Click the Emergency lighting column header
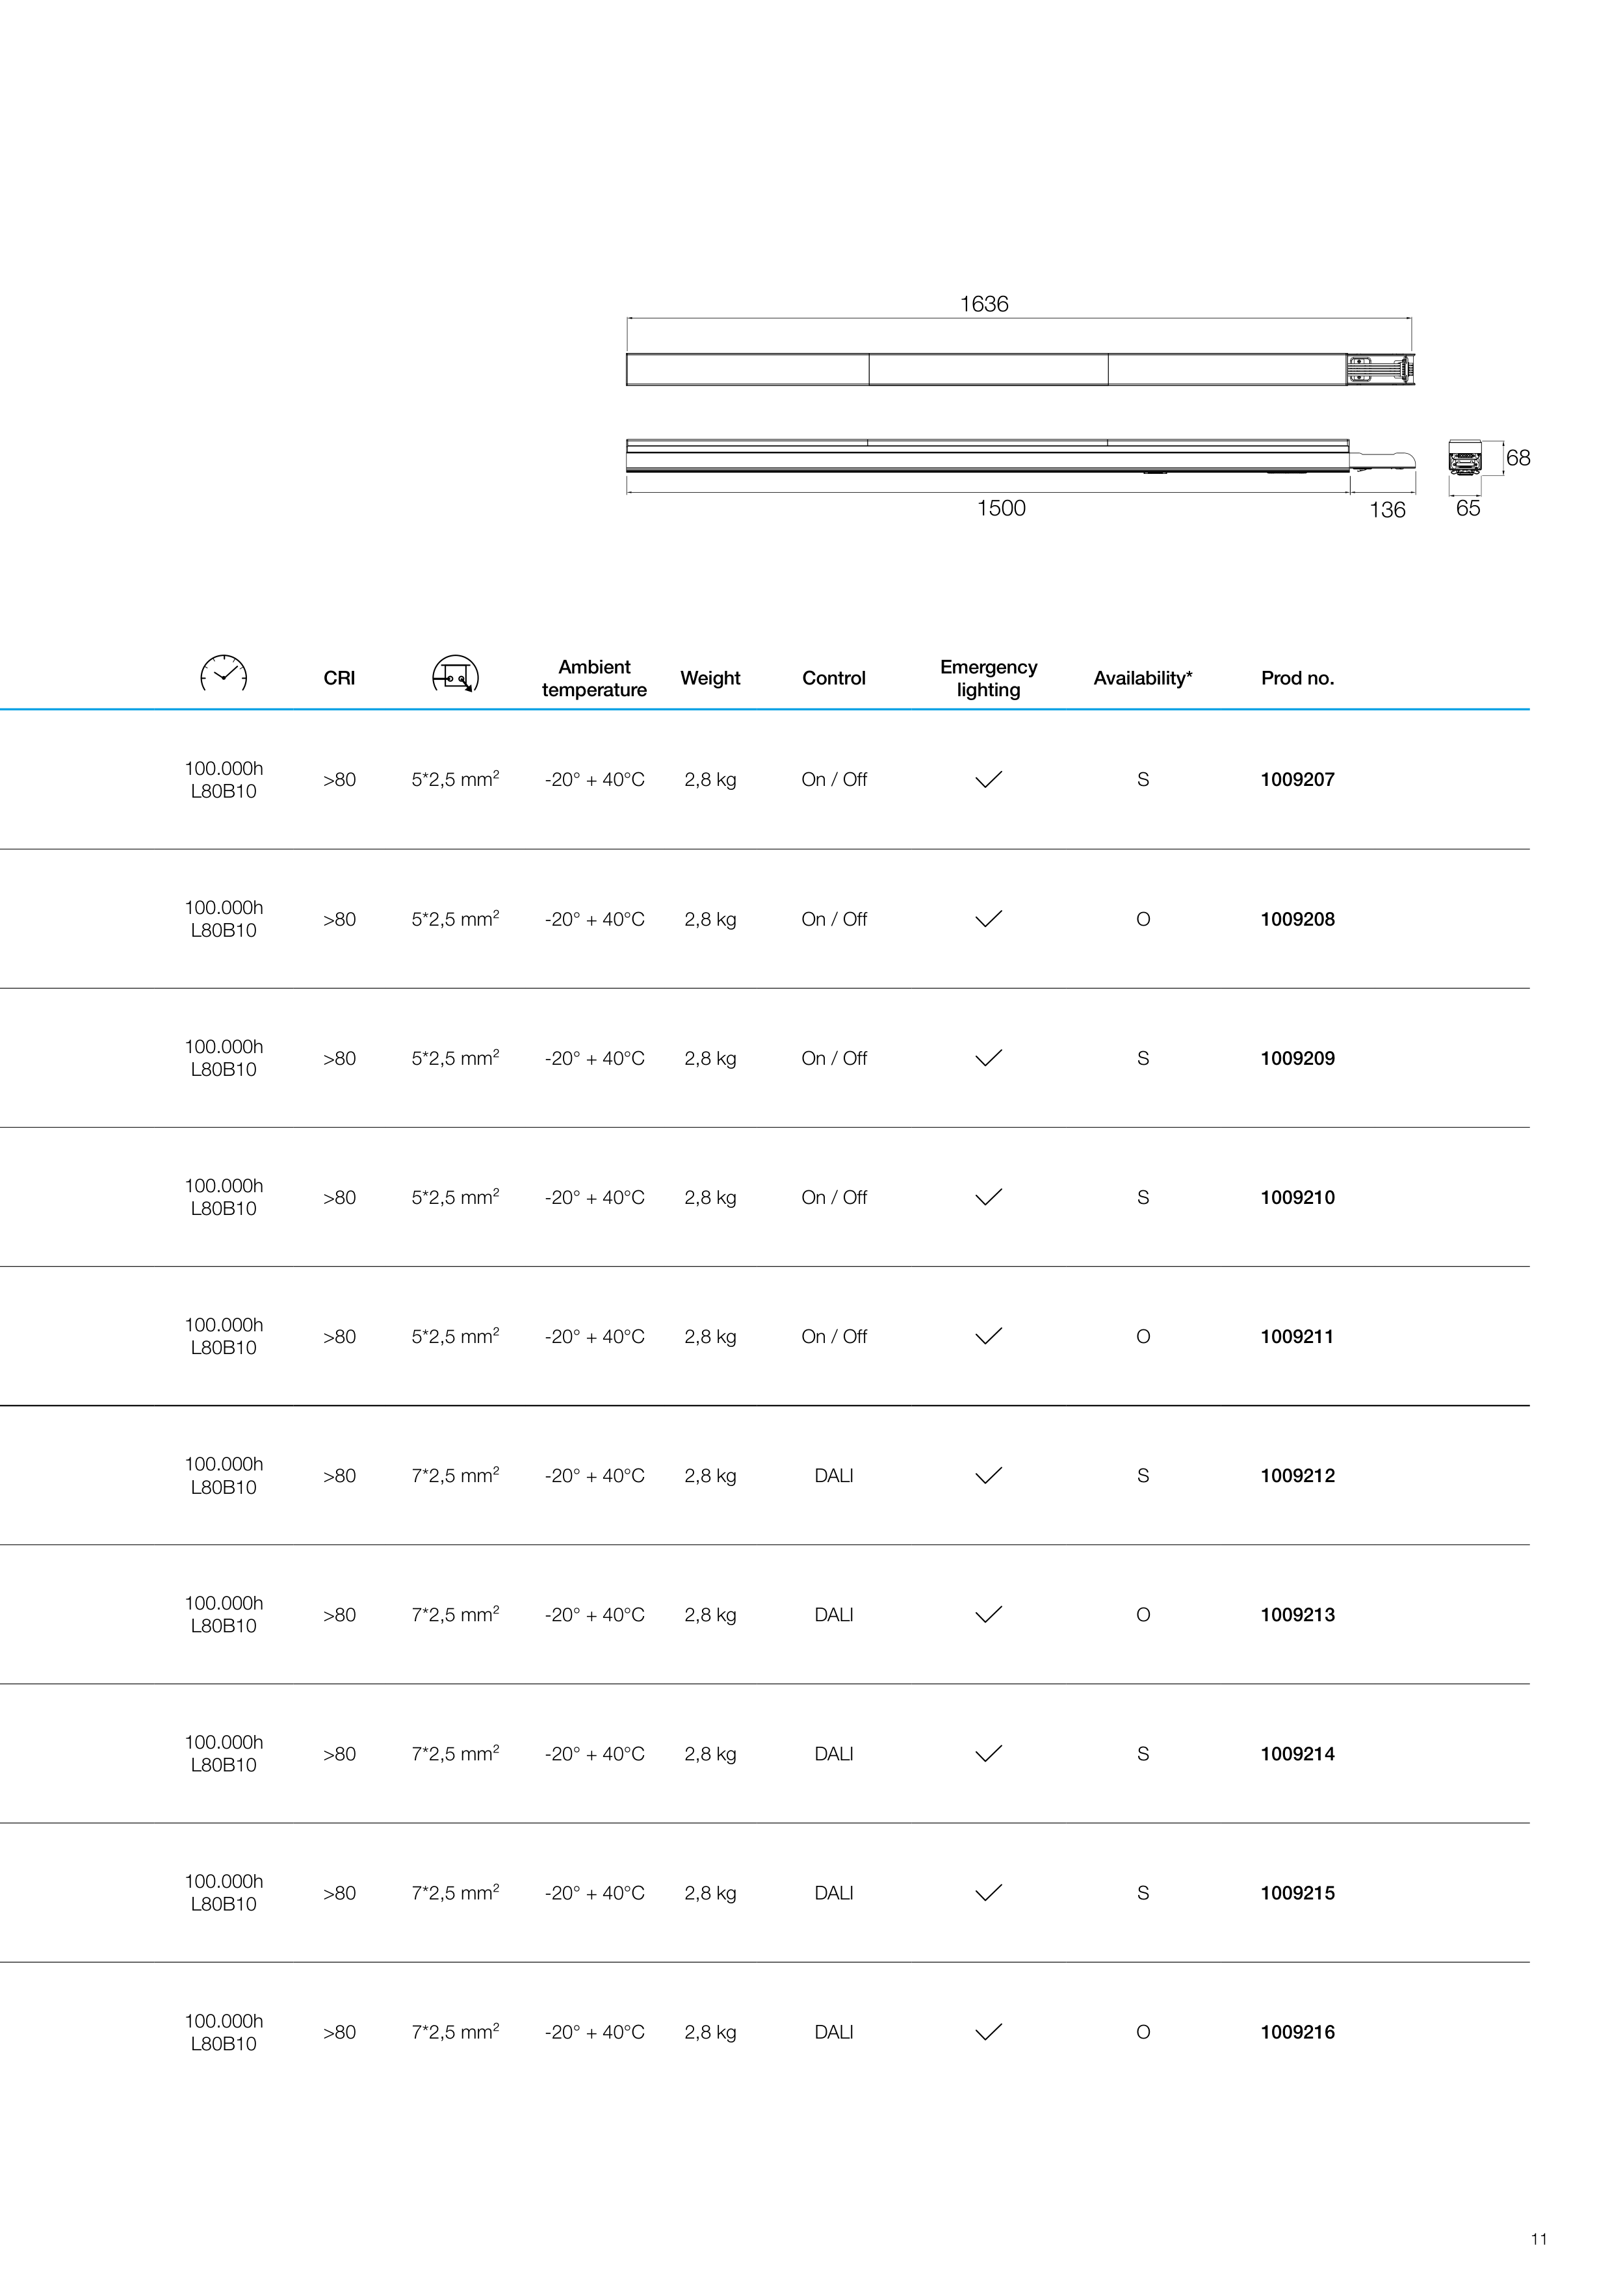Screen dimensions: 1623x2296 click(x=988, y=678)
